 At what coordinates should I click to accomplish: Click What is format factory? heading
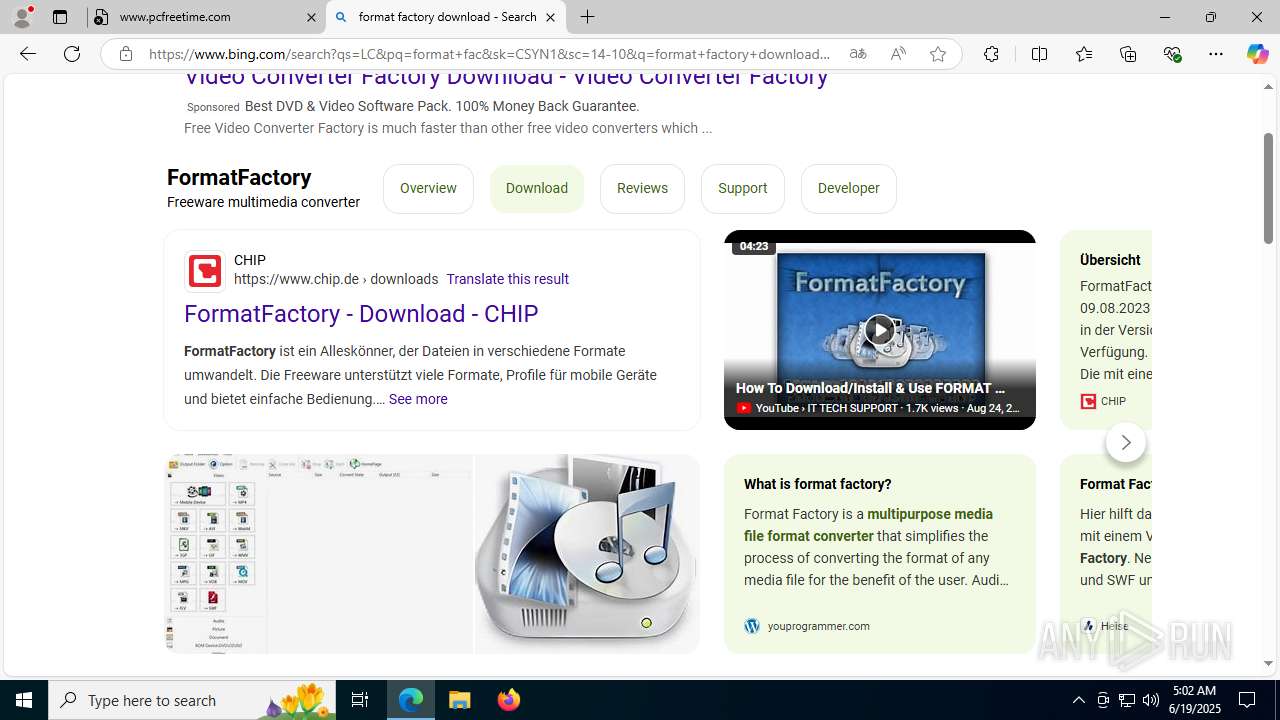(x=817, y=484)
